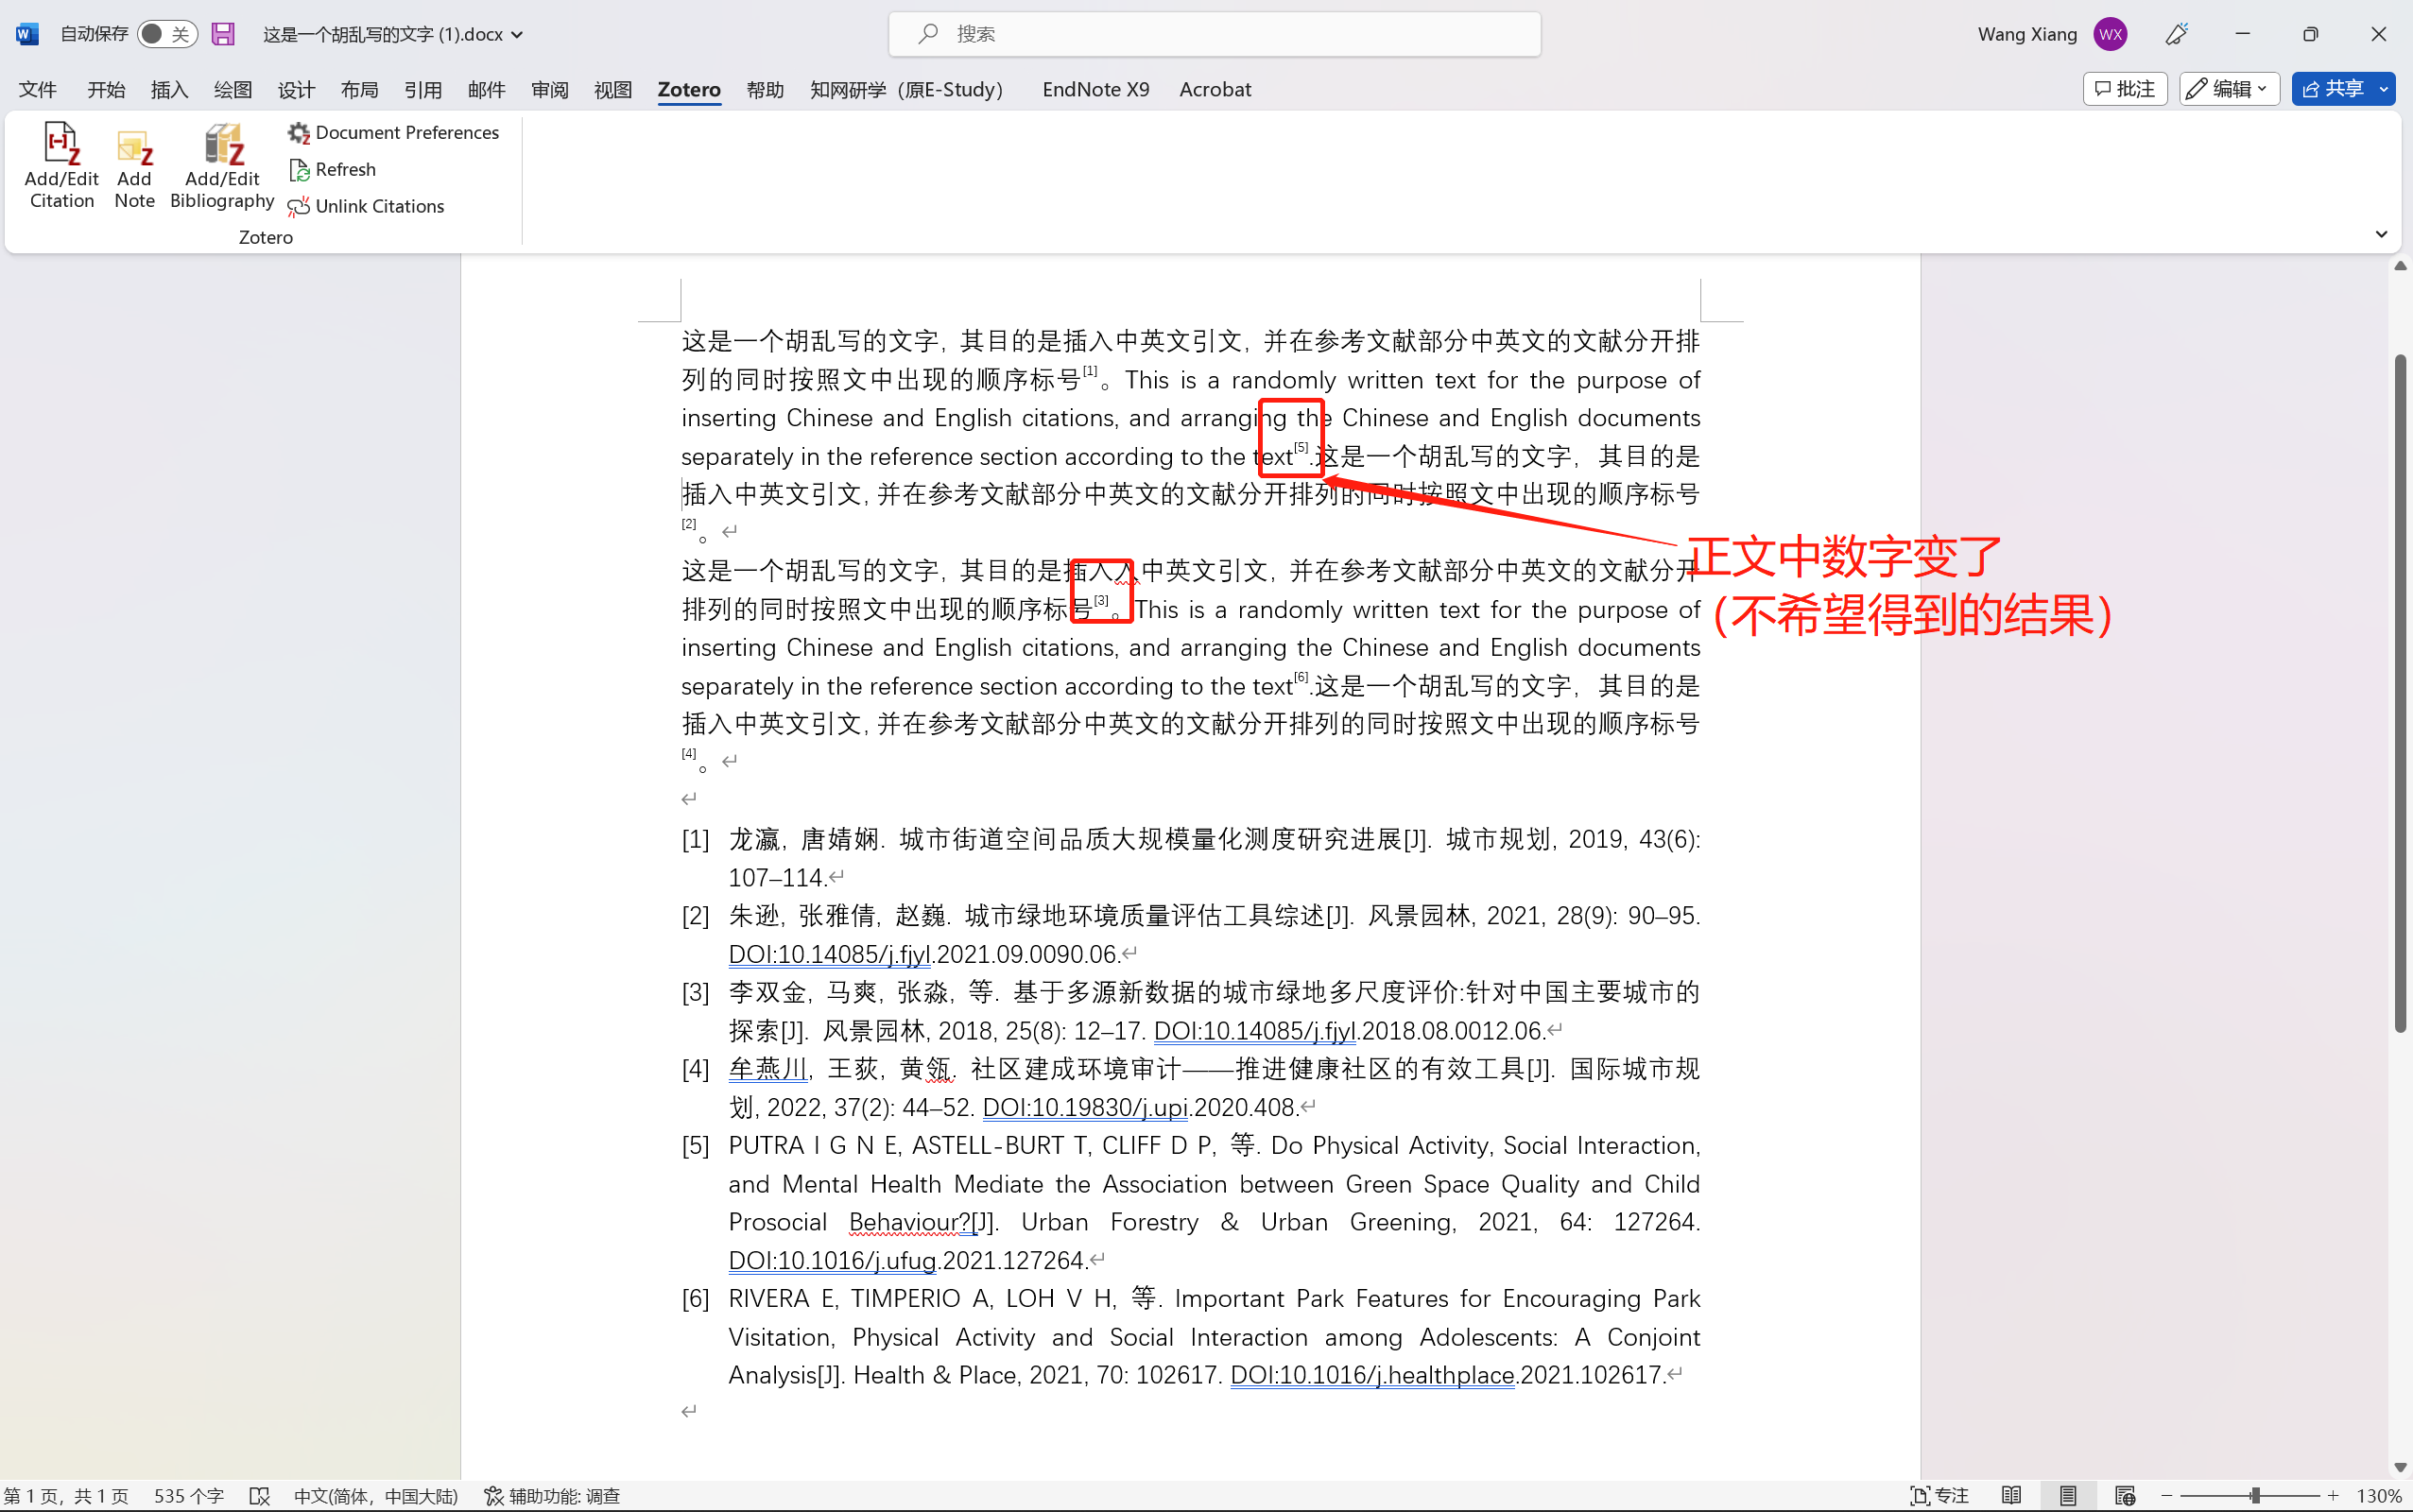The height and width of the screenshot is (1512, 2413).
Task: Open 辅助功能: 调查 accessibility checker
Action: (552, 1496)
